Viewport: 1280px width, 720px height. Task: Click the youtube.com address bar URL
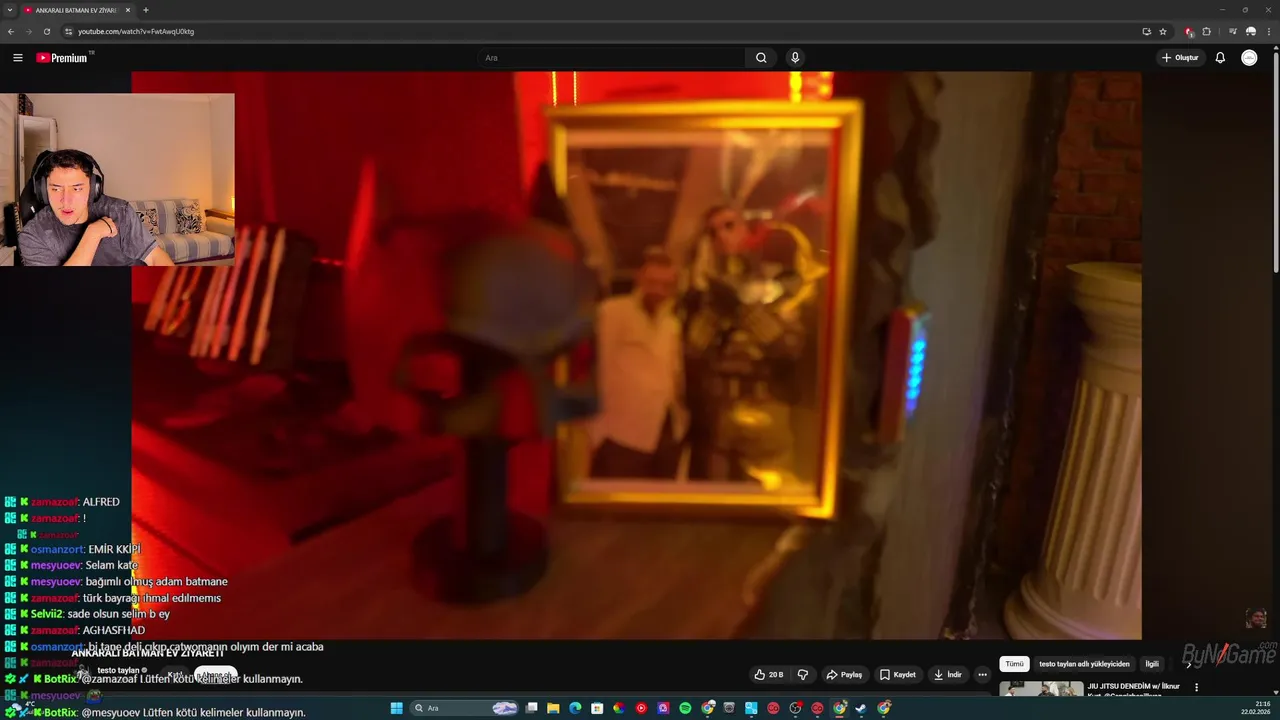(x=136, y=31)
